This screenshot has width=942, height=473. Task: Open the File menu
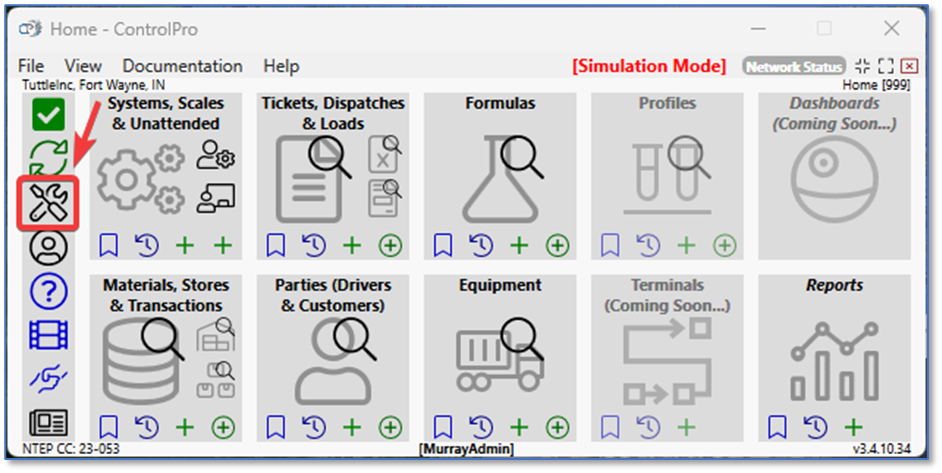tap(31, 66)
